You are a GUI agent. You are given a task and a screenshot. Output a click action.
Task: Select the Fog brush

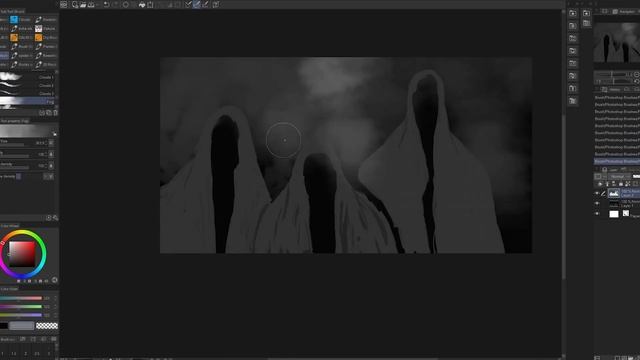(28, 102)
